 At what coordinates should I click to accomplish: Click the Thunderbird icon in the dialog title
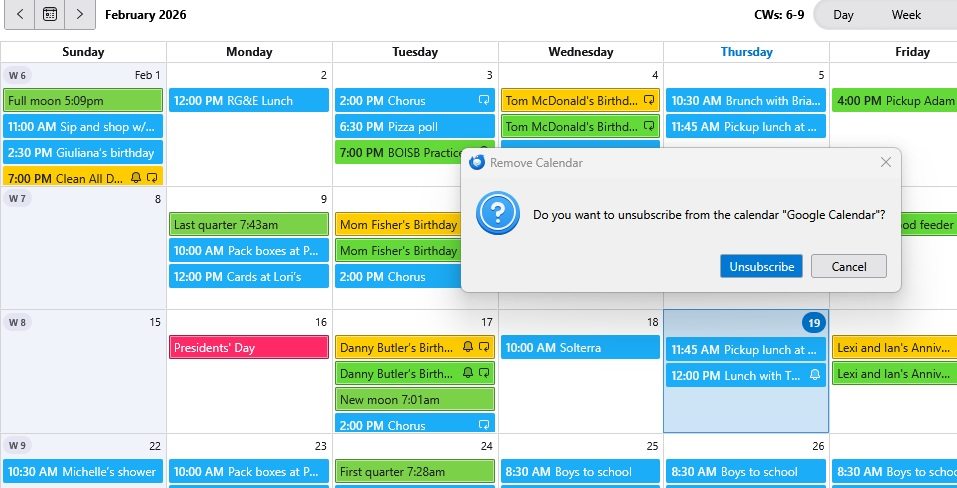coord(477,162)
